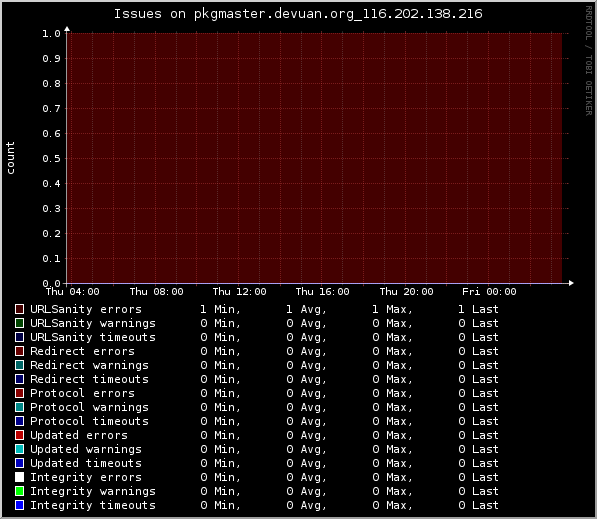Click the Redirect timeouts legend label

[x=89, y=379]
